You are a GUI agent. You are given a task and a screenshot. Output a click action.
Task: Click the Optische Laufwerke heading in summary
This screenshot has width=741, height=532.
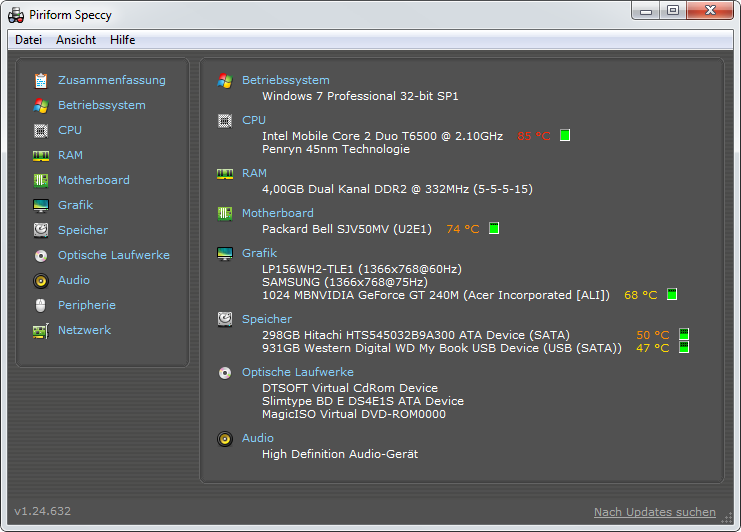(x=298, y=372)
